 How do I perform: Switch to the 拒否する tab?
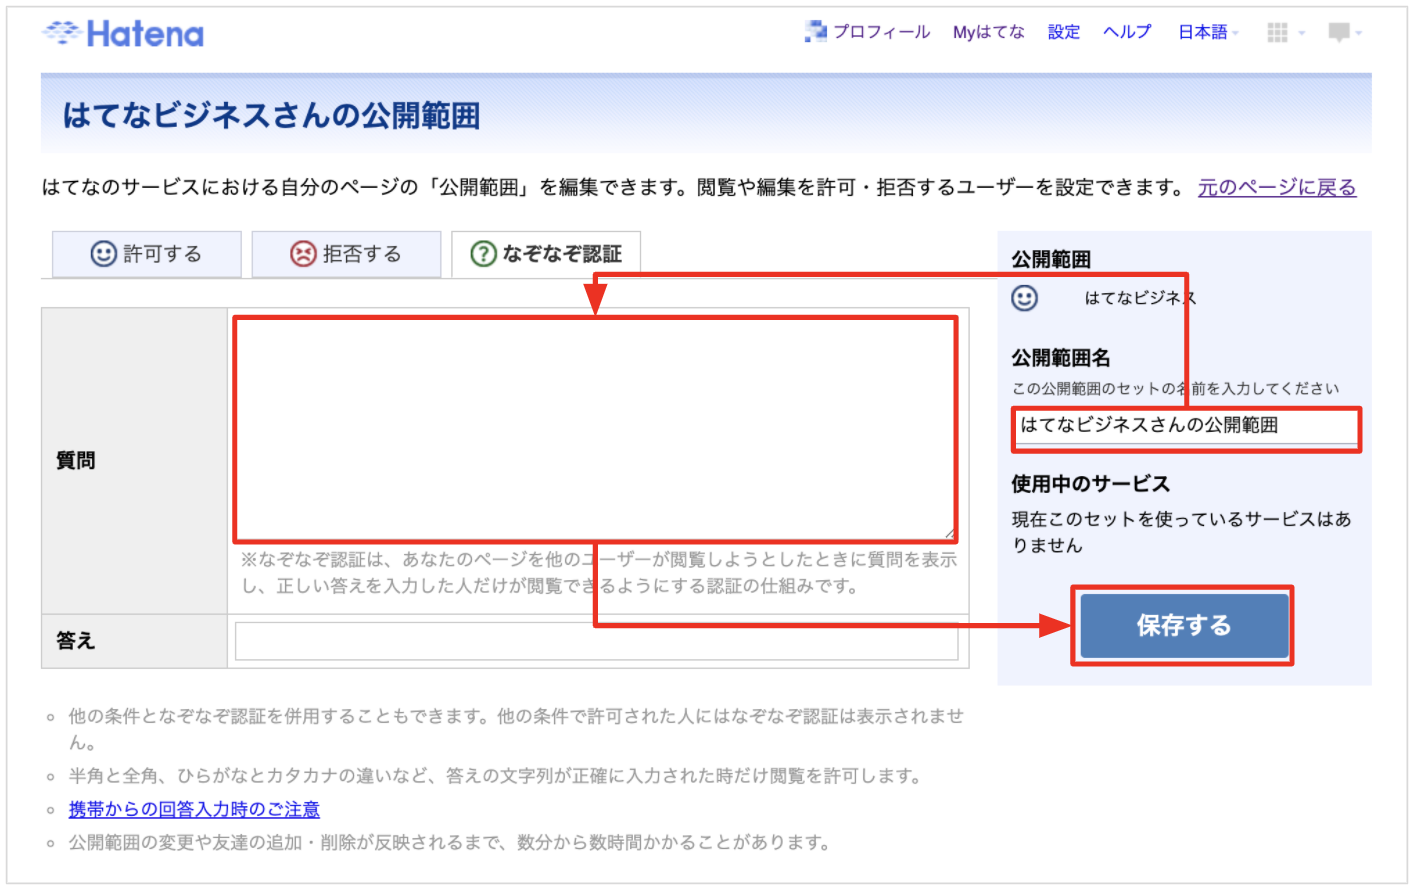(x=346, y=254)
